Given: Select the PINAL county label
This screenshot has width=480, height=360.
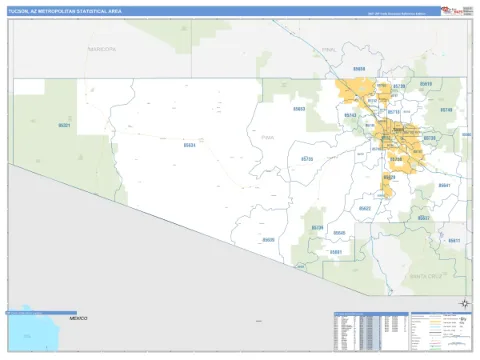Looking at the screenshot, I should (x=329, y=50).
